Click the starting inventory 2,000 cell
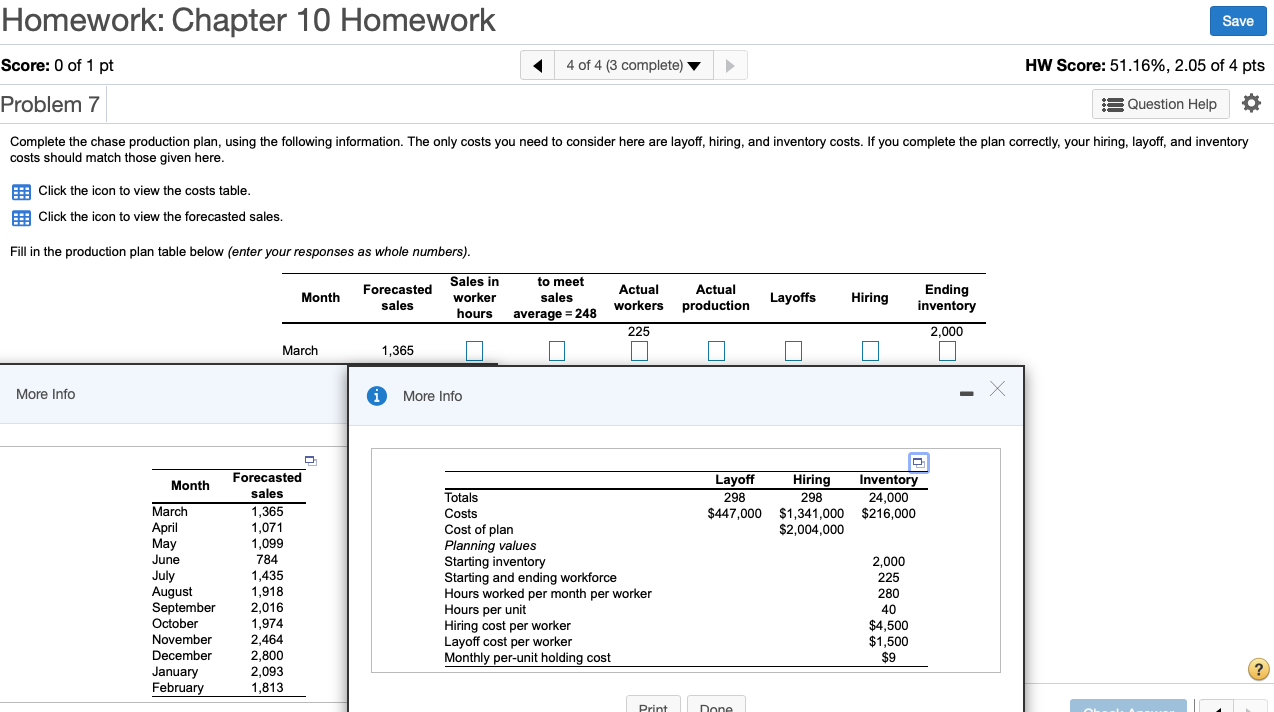 coord(946,331)
